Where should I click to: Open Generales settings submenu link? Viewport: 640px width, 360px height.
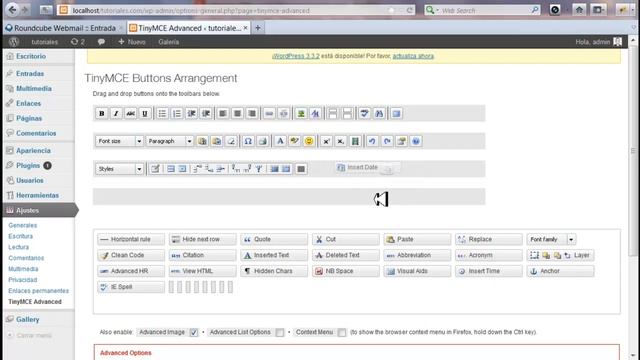[23, 225]
